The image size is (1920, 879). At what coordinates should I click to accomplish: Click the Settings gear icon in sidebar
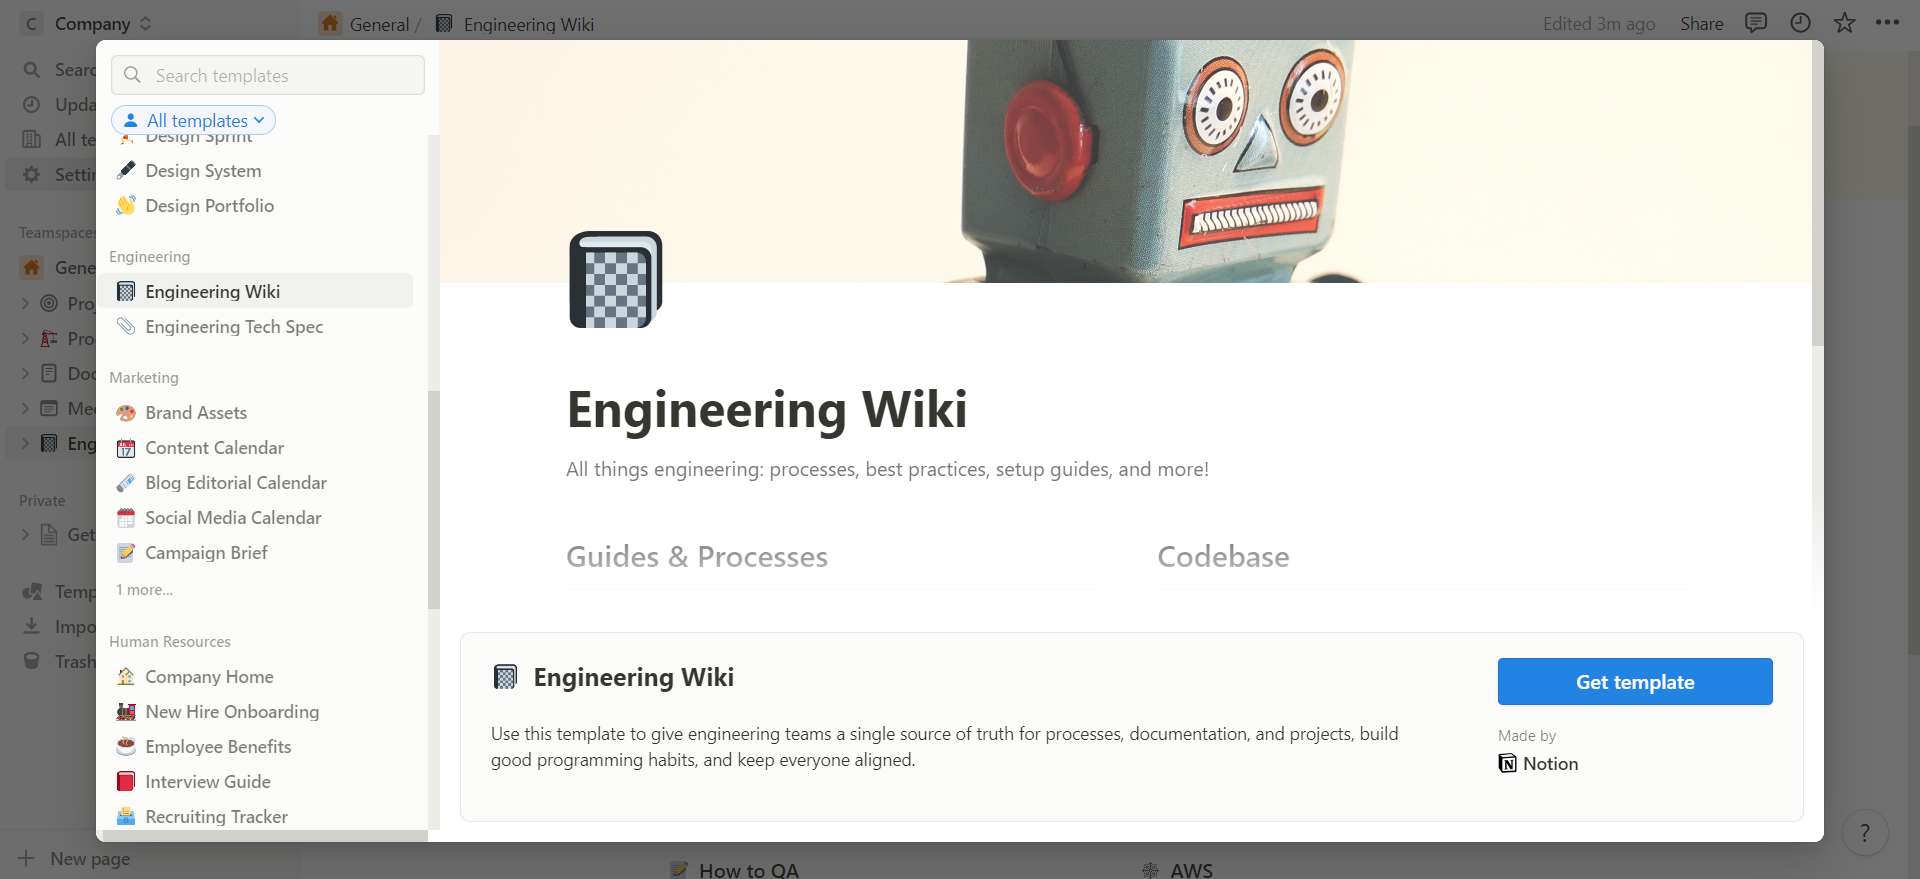tap(32, 174)
